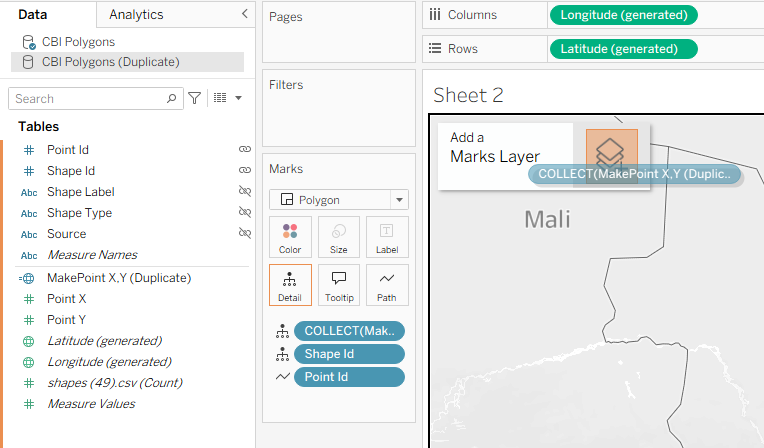Open the data pane options dropdown arrow

tap(238, 98)
